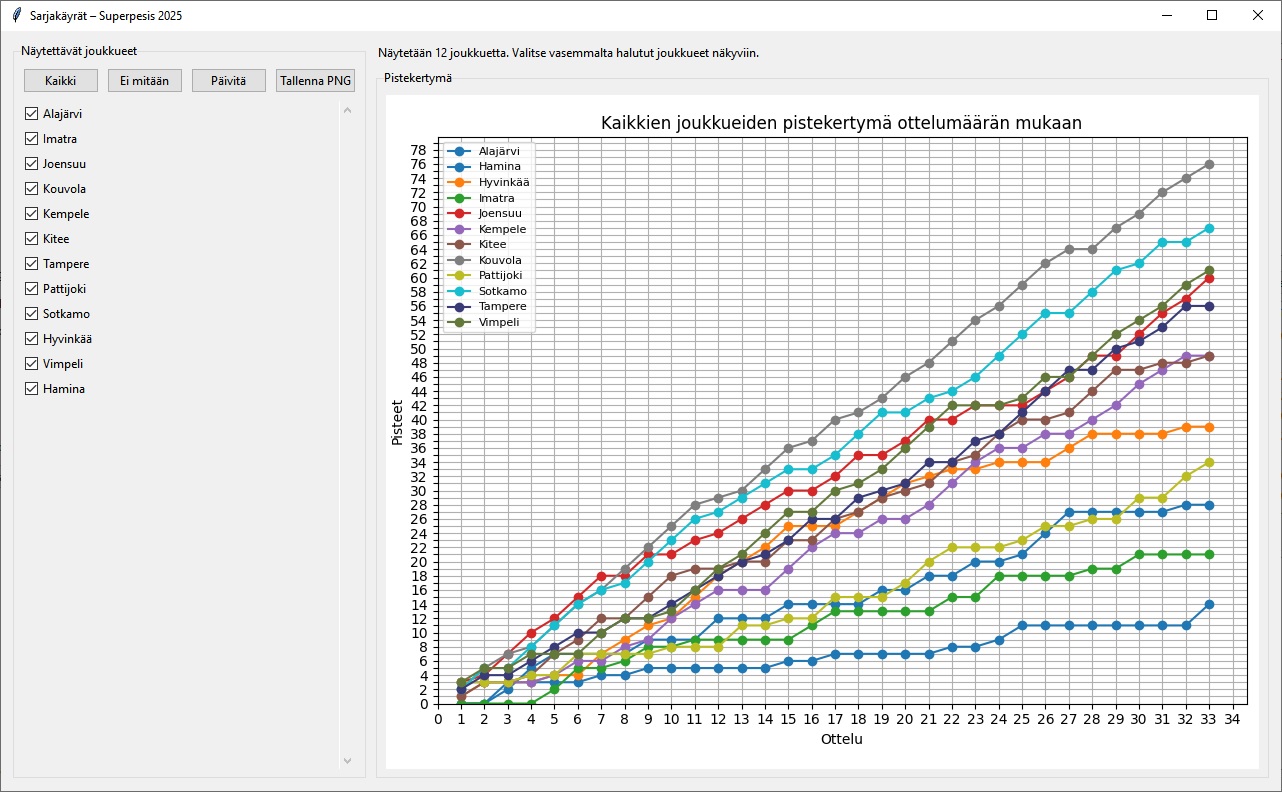1282x792 pixels.
Task: Click the Sotkamo legend marker in chart
Action: 461,291
